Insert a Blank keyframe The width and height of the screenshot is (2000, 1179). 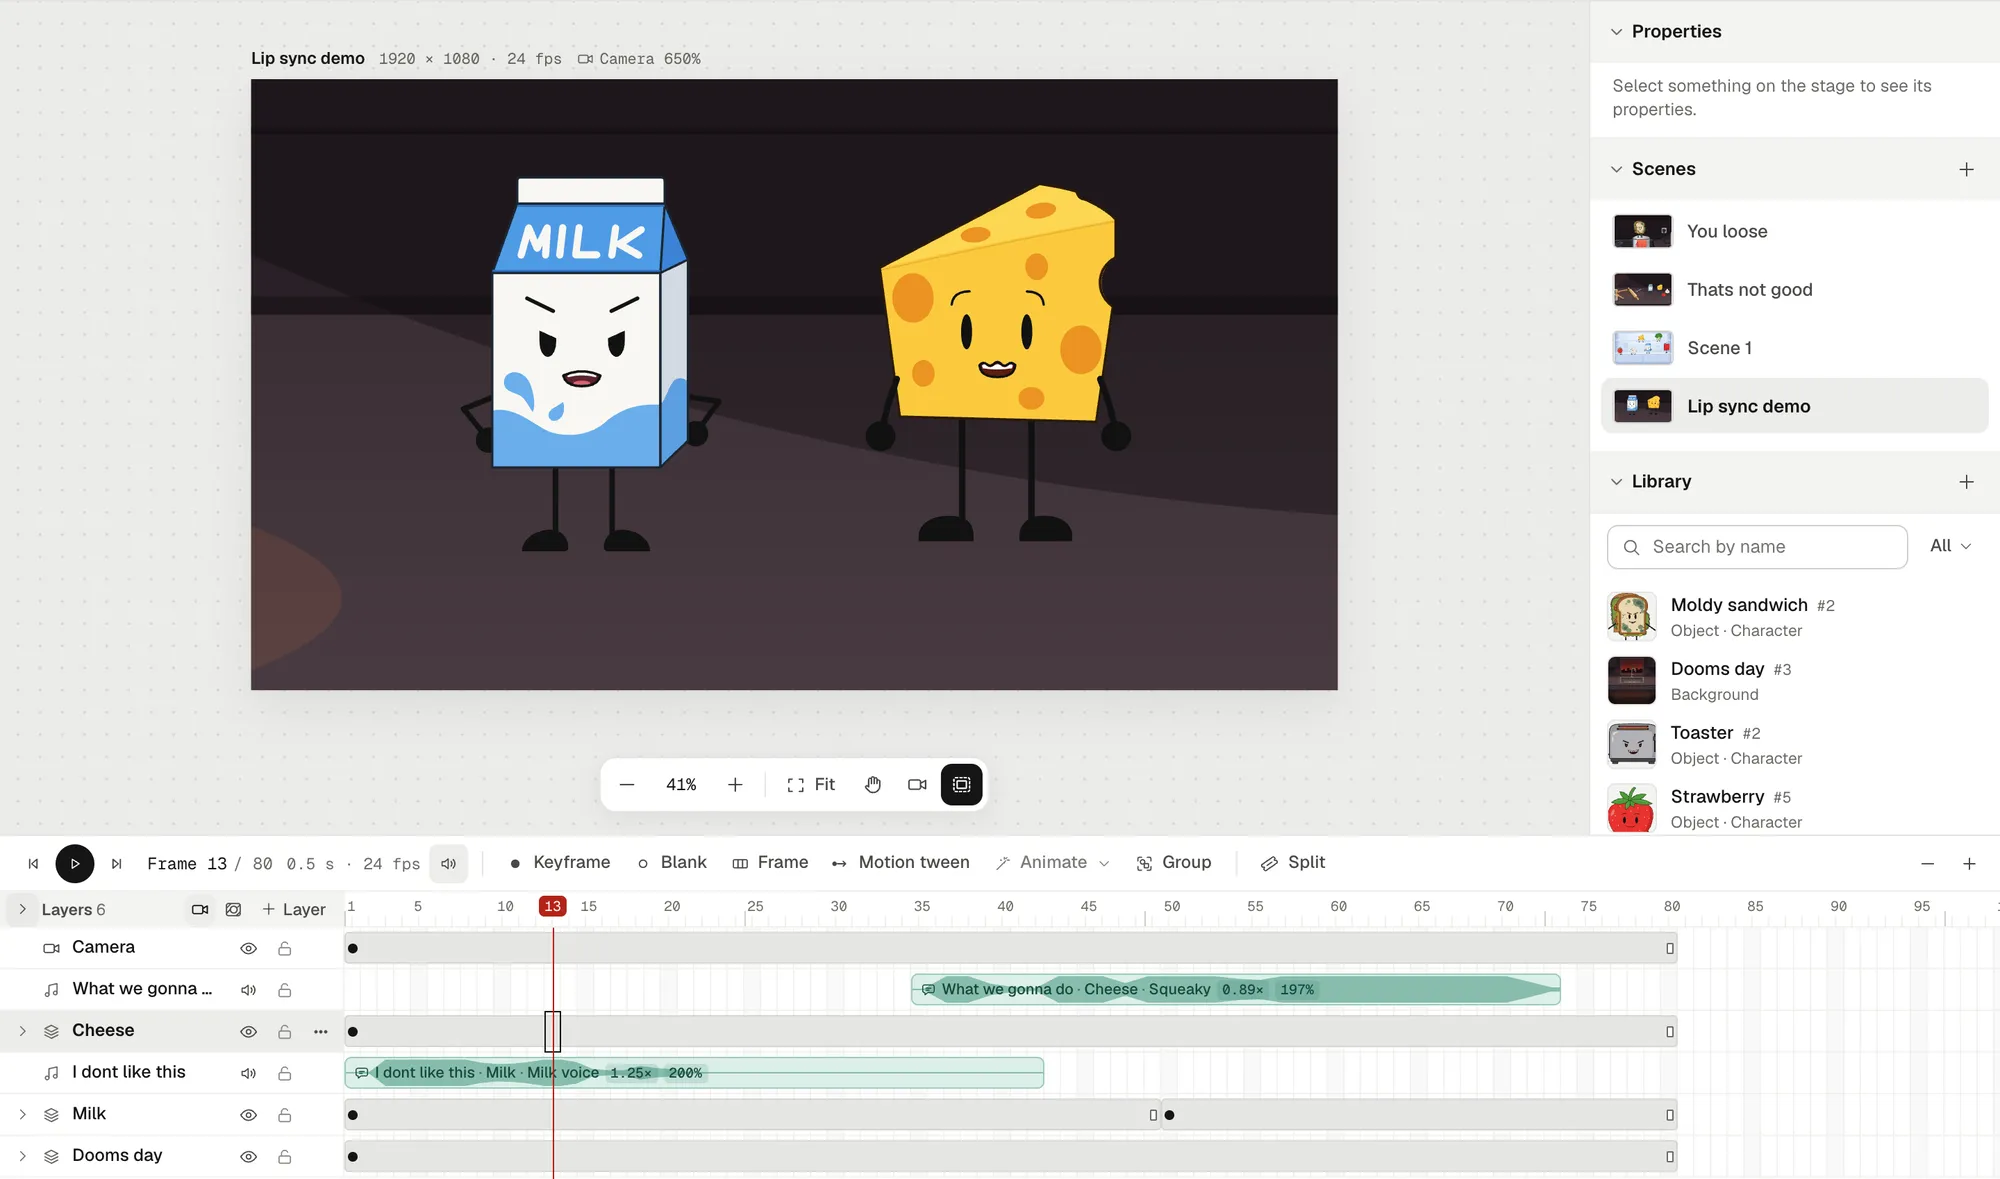[x=672, y=862]
